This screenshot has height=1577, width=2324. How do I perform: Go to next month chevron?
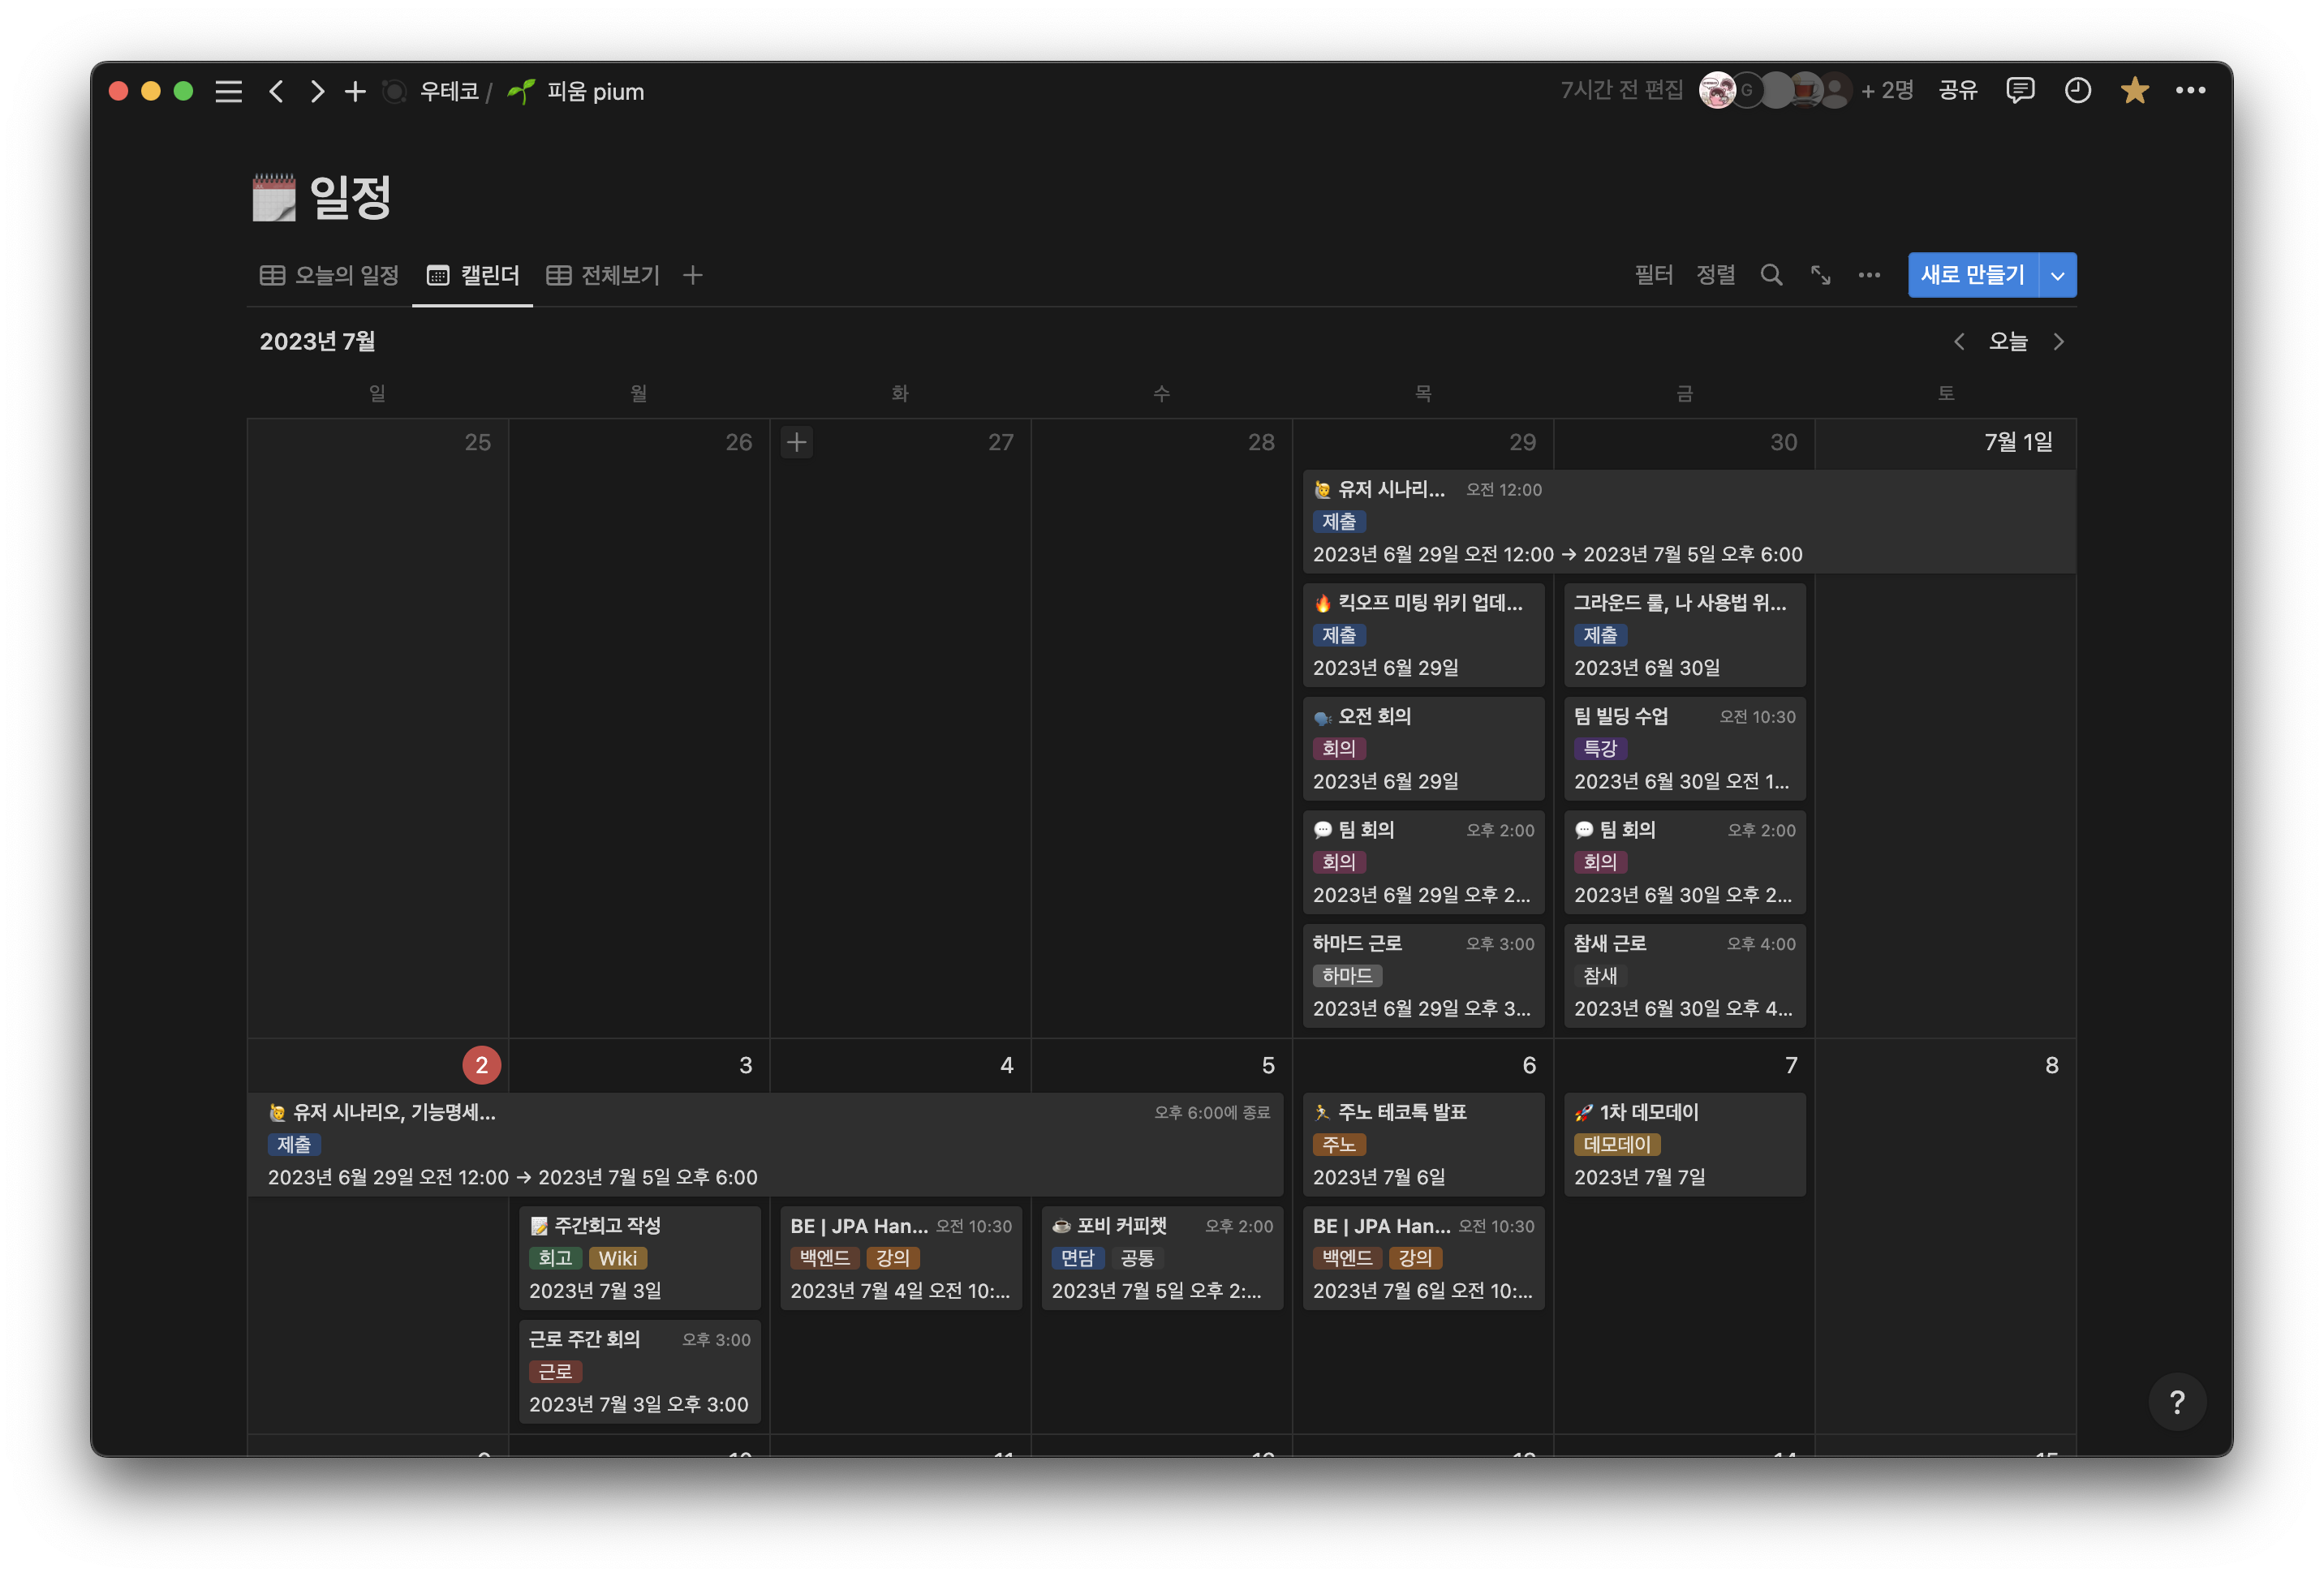click(2058, 342)
